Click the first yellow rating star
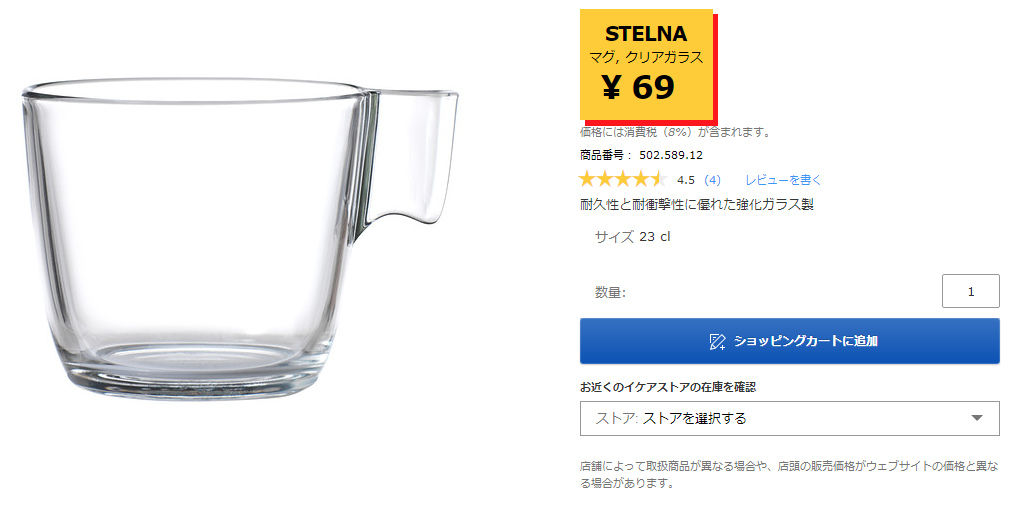 588,180
